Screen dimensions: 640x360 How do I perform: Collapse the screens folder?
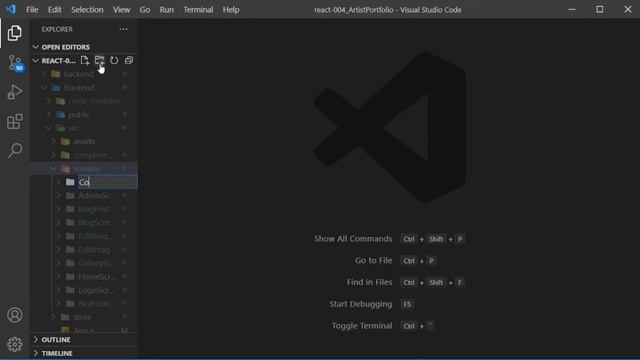pyautogui.click(x=84, y=168)
